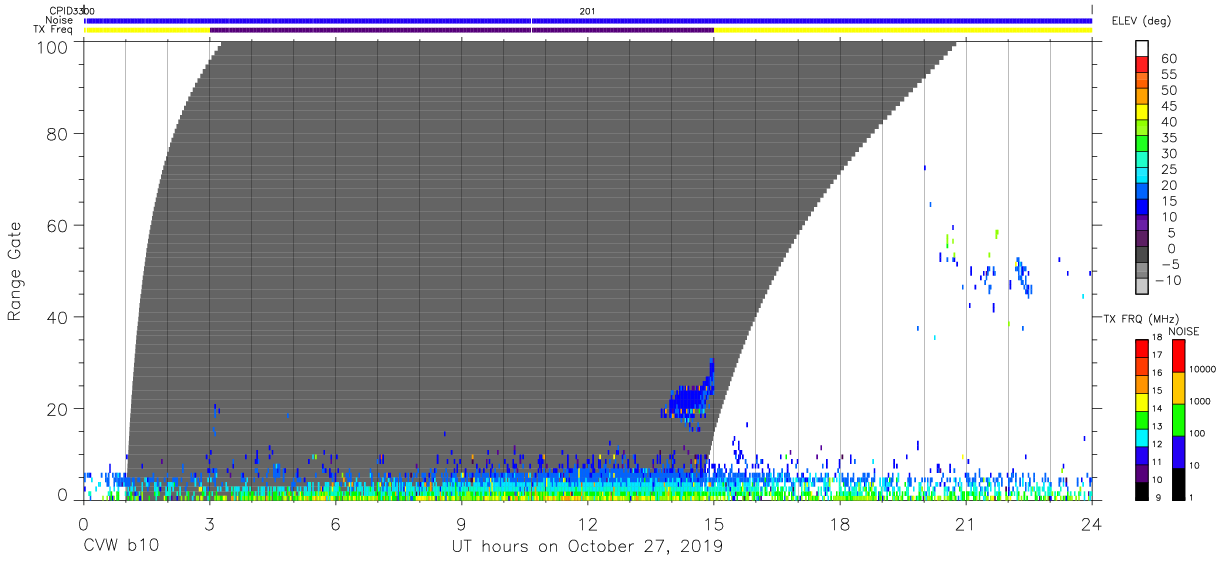Click the yellow TX Freq strip segment before 3 UT

(147, 30)
